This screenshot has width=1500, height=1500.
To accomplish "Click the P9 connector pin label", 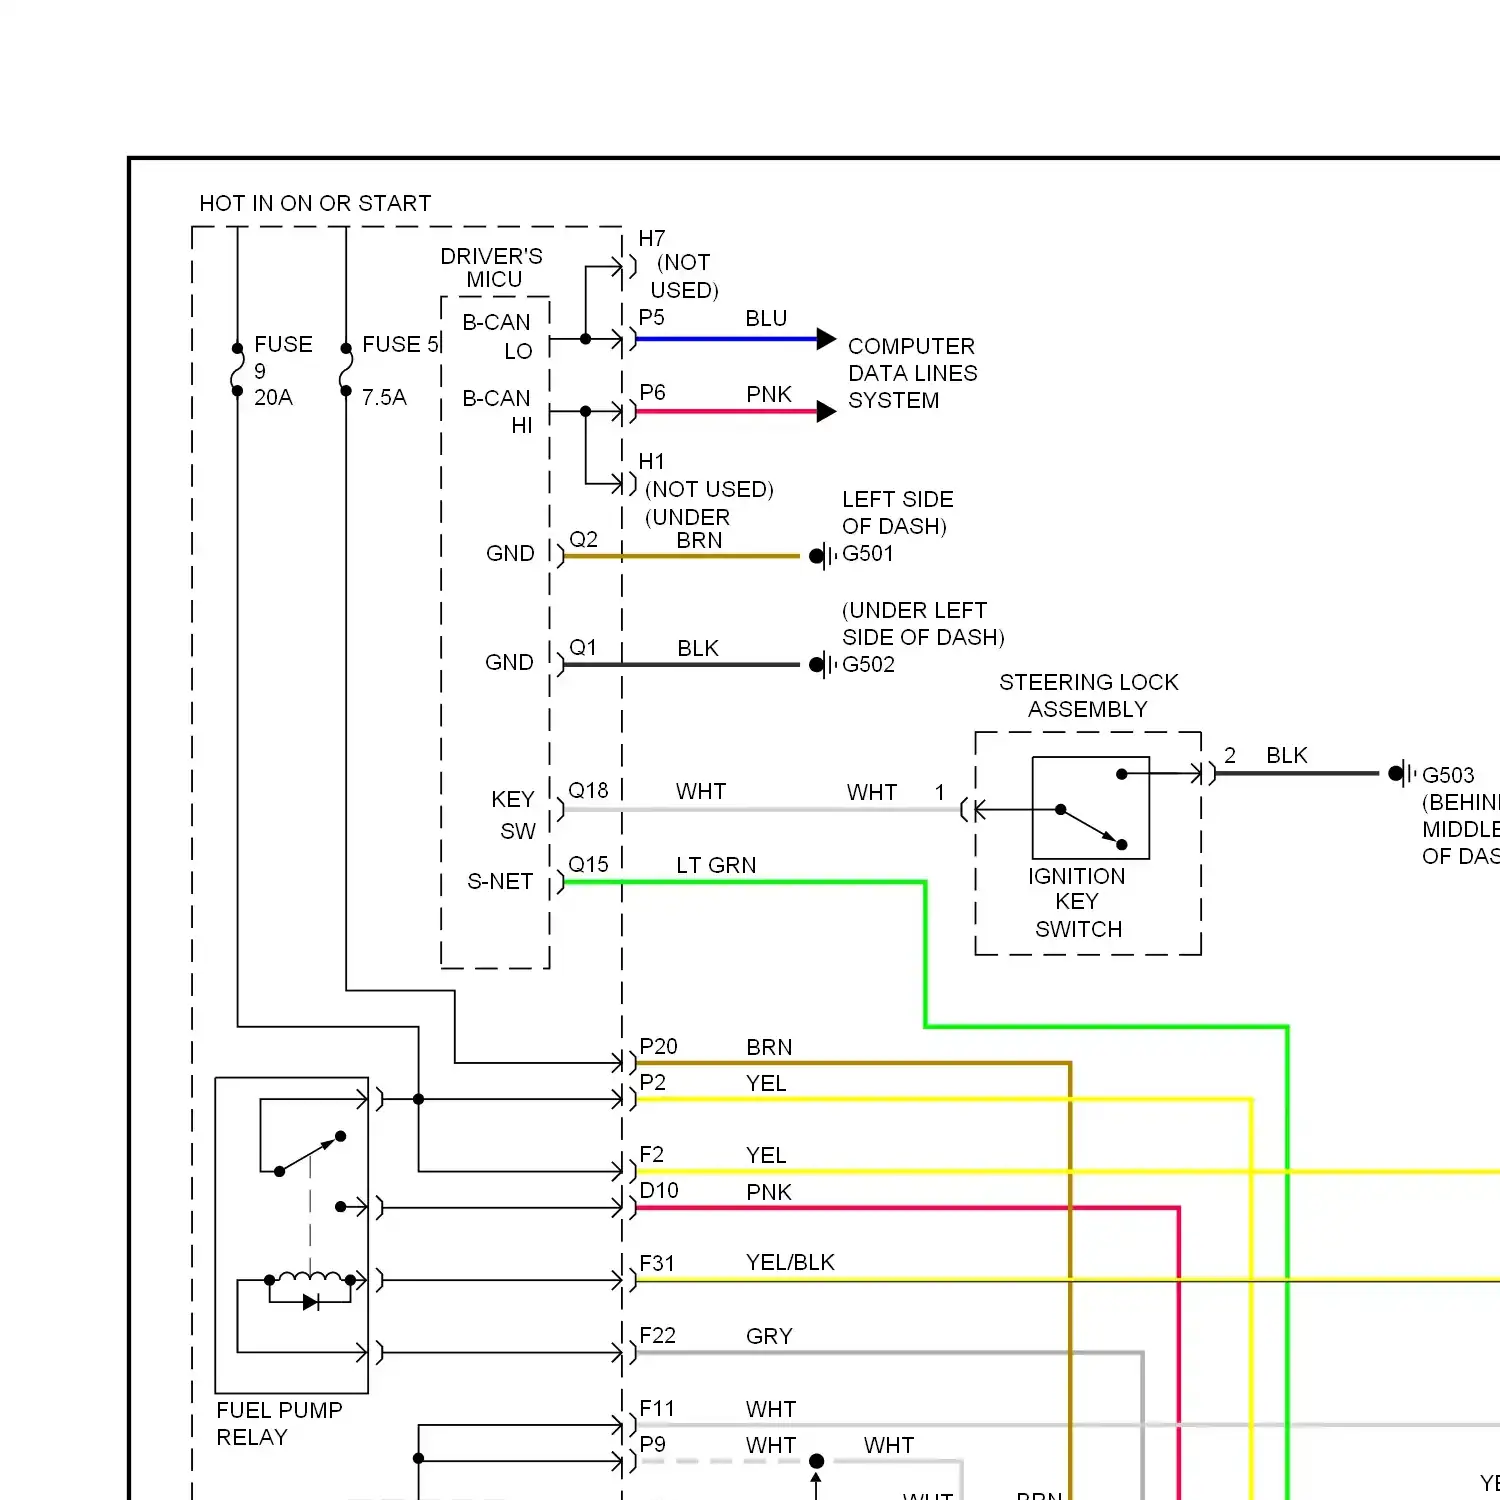I will tap(653, 1444).
